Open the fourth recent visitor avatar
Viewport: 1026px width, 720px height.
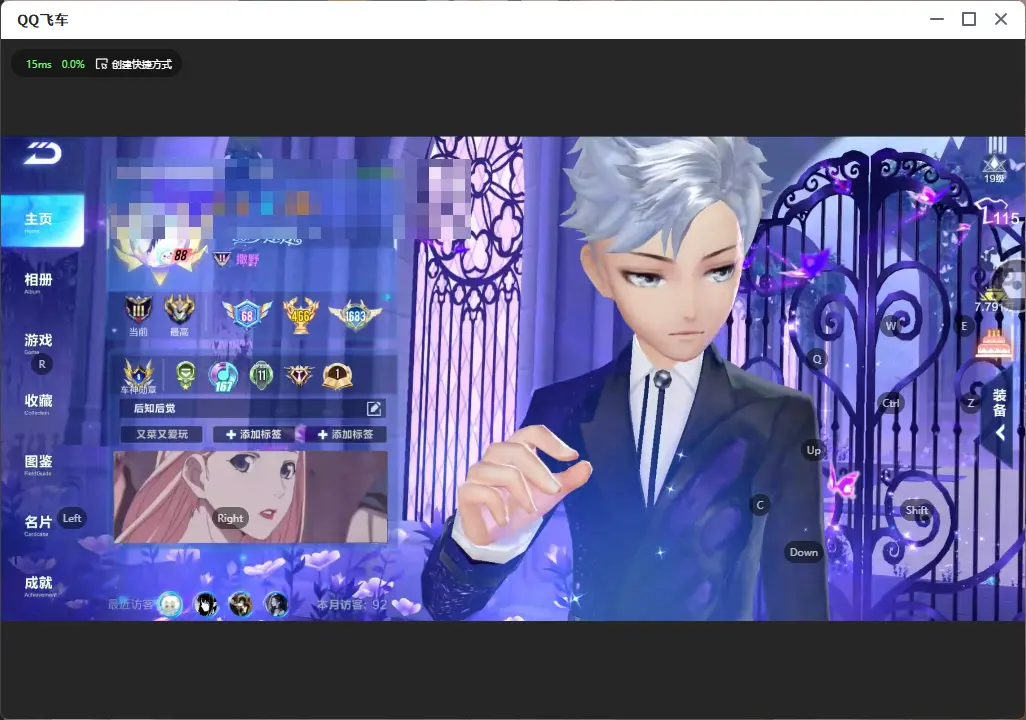tap(276, 604)
